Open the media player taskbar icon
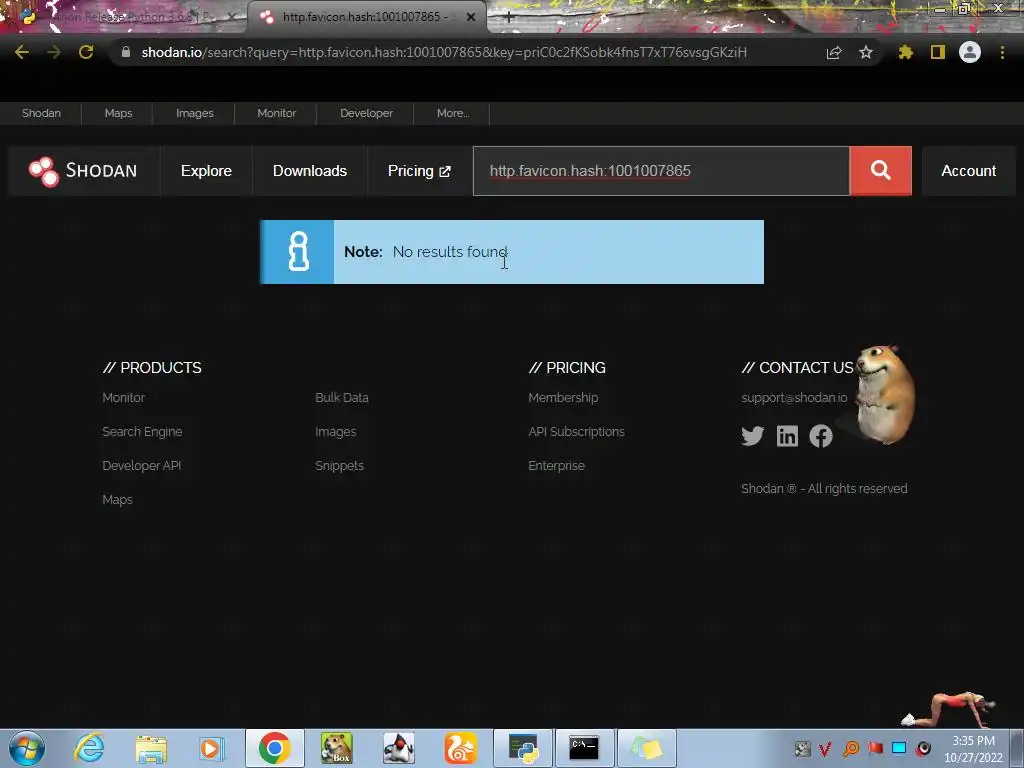Image resolution: width=1024 pixels, height=768 pixels. point(211,748)
